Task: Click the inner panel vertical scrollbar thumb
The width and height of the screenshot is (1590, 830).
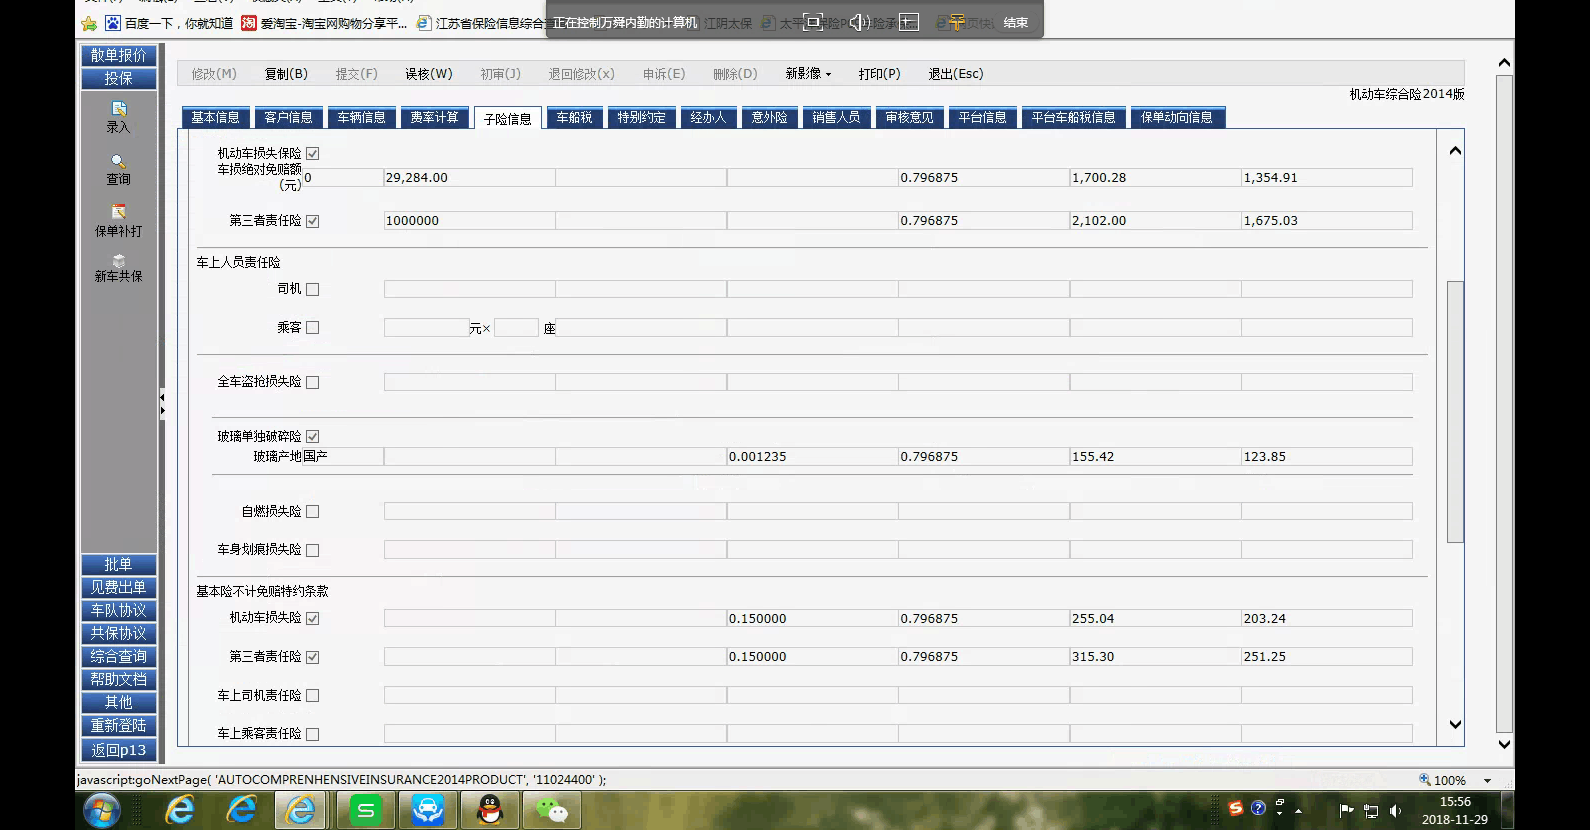Action: click(1455, 411)
